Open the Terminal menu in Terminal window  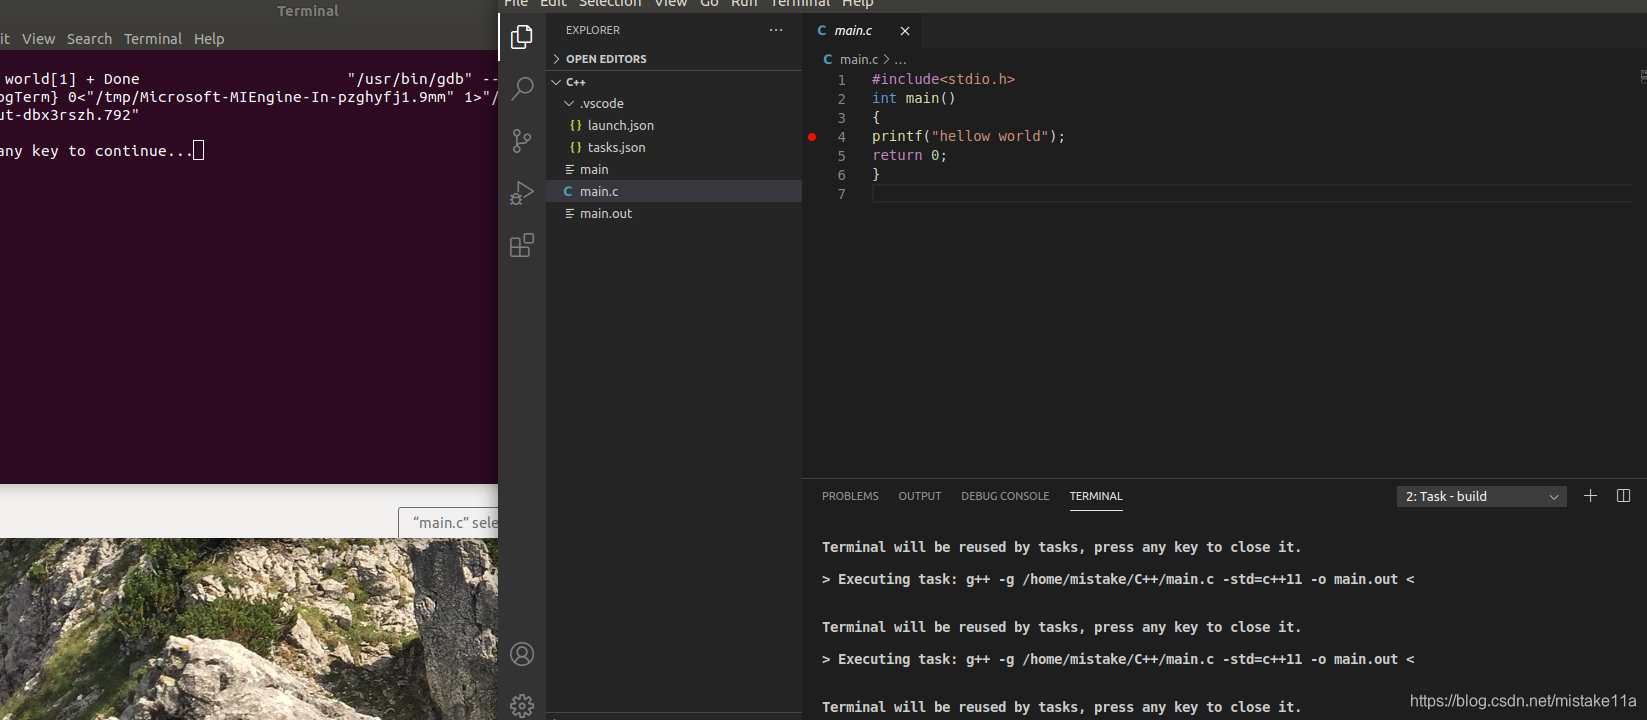(153, 39)
